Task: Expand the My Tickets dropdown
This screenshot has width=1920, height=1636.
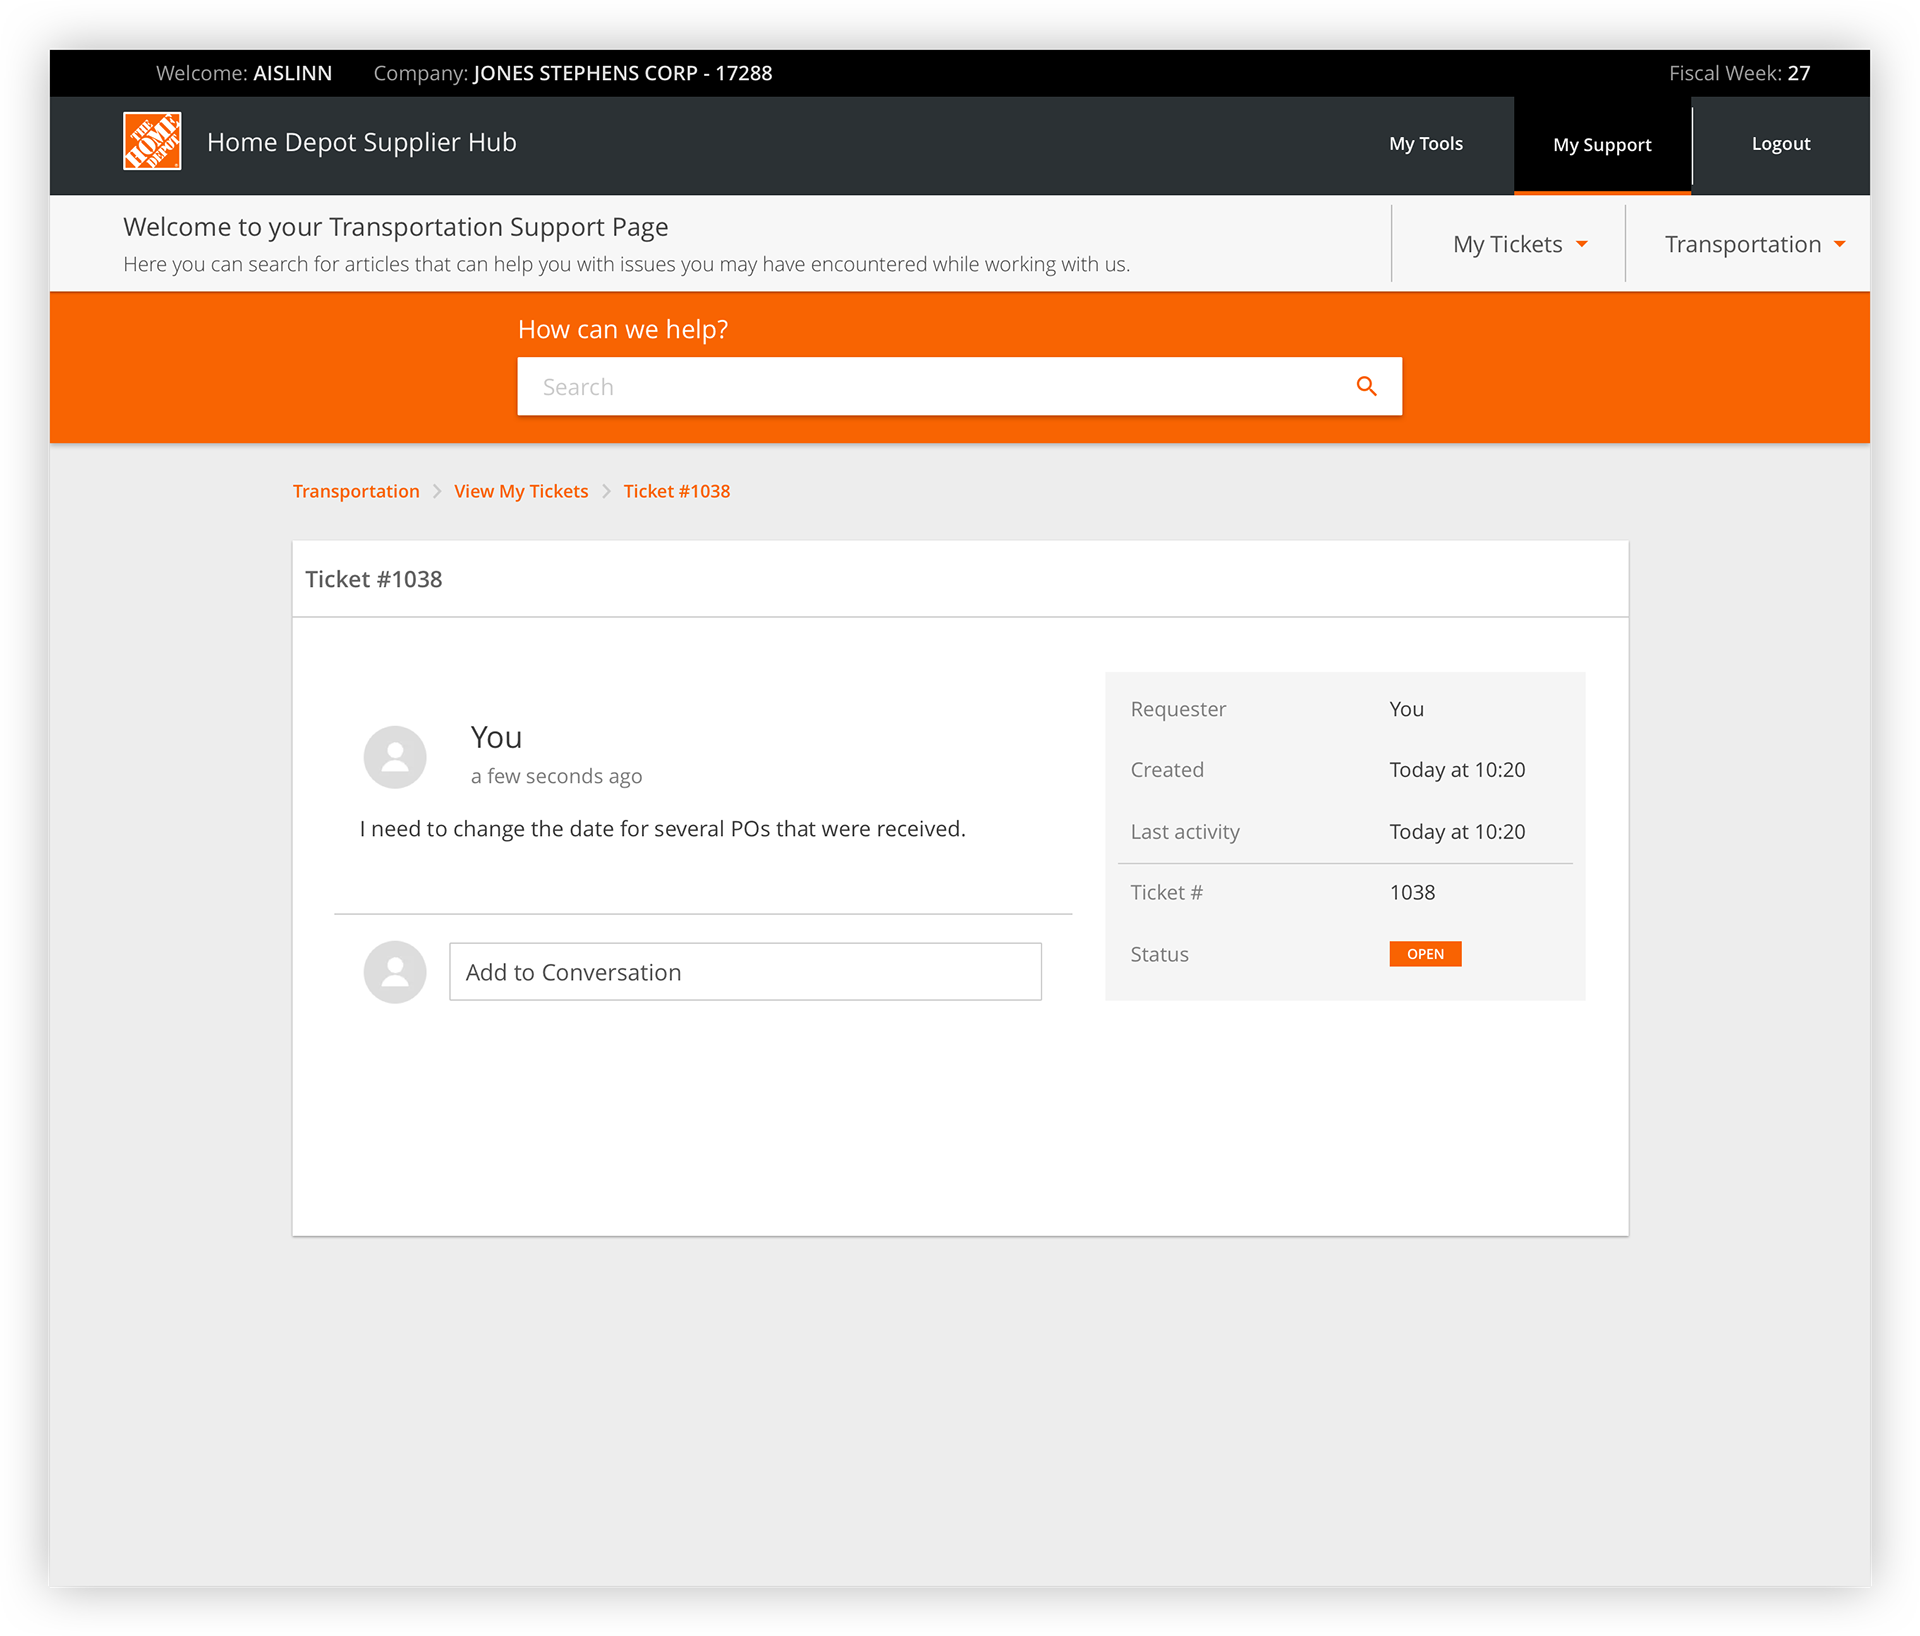Action: point(1520,244)
